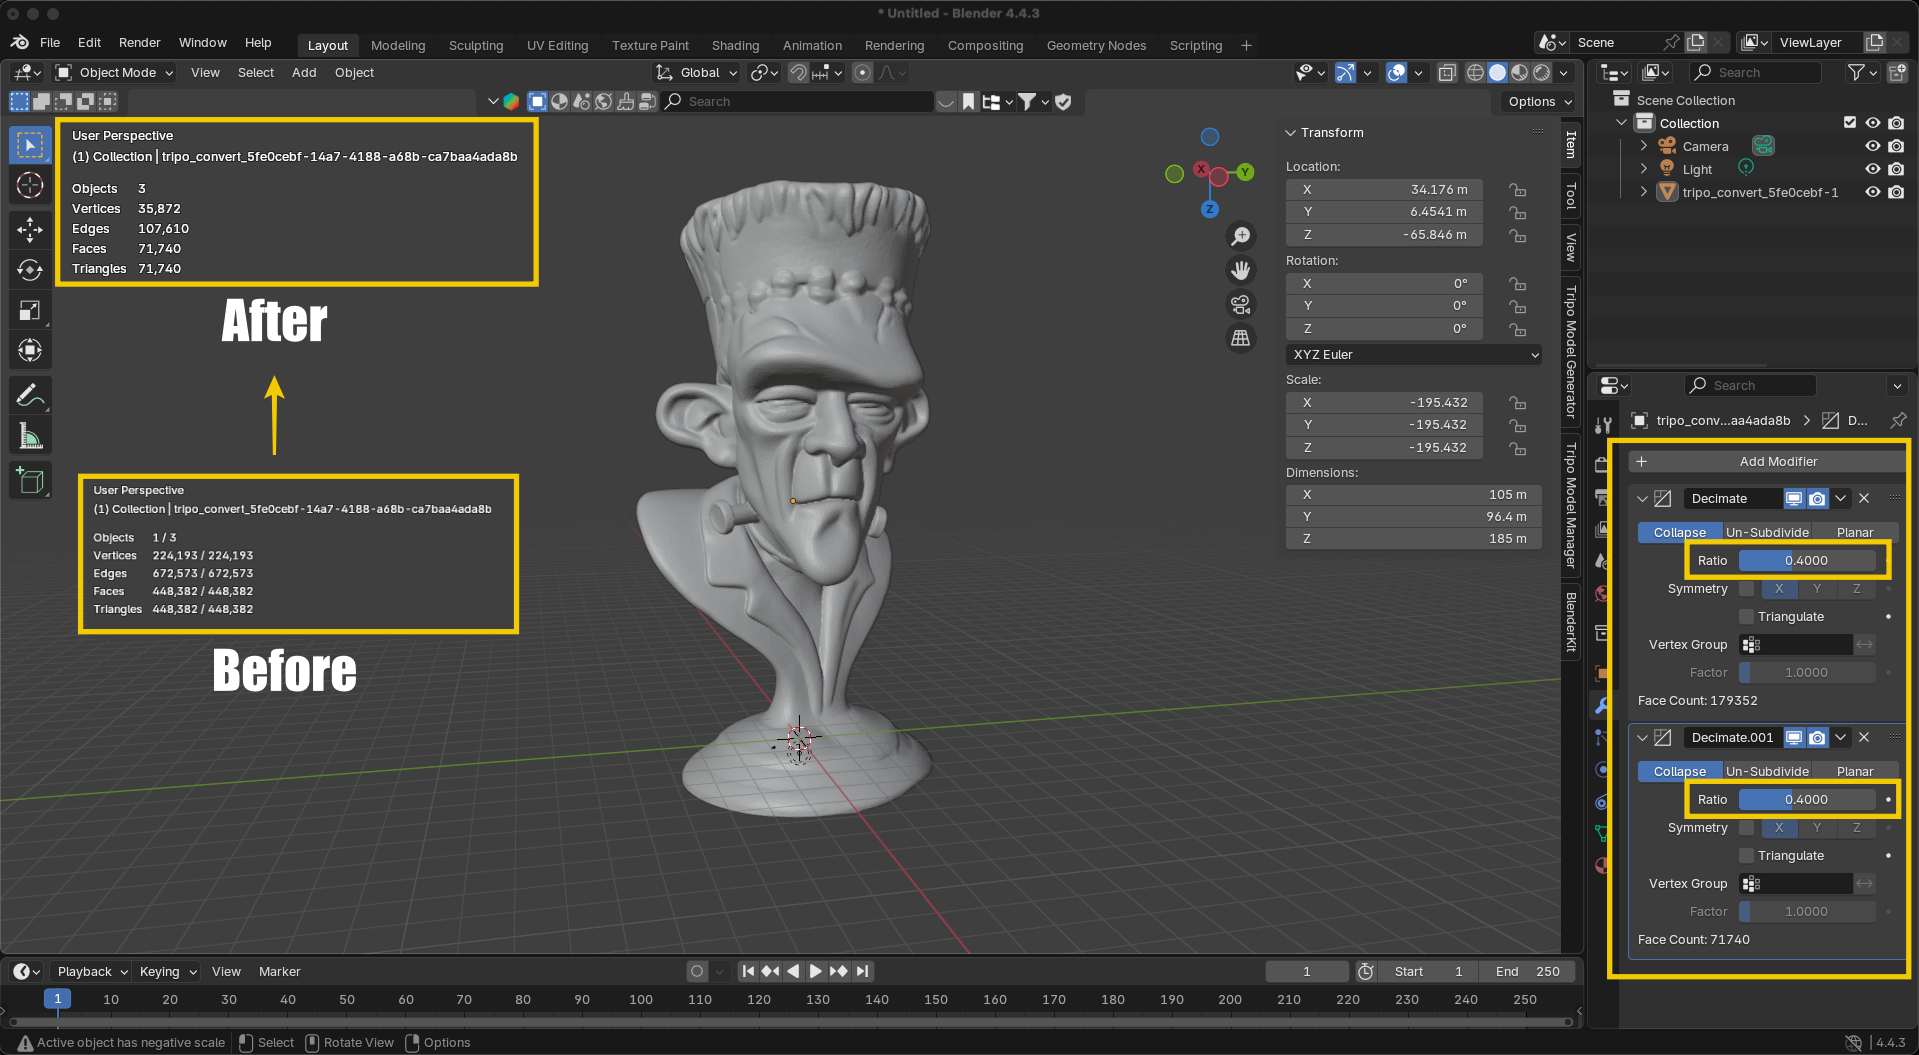Click the outliner Search field
The height and width of the screenshot is (1055, 1919).
coord(1755,73)
